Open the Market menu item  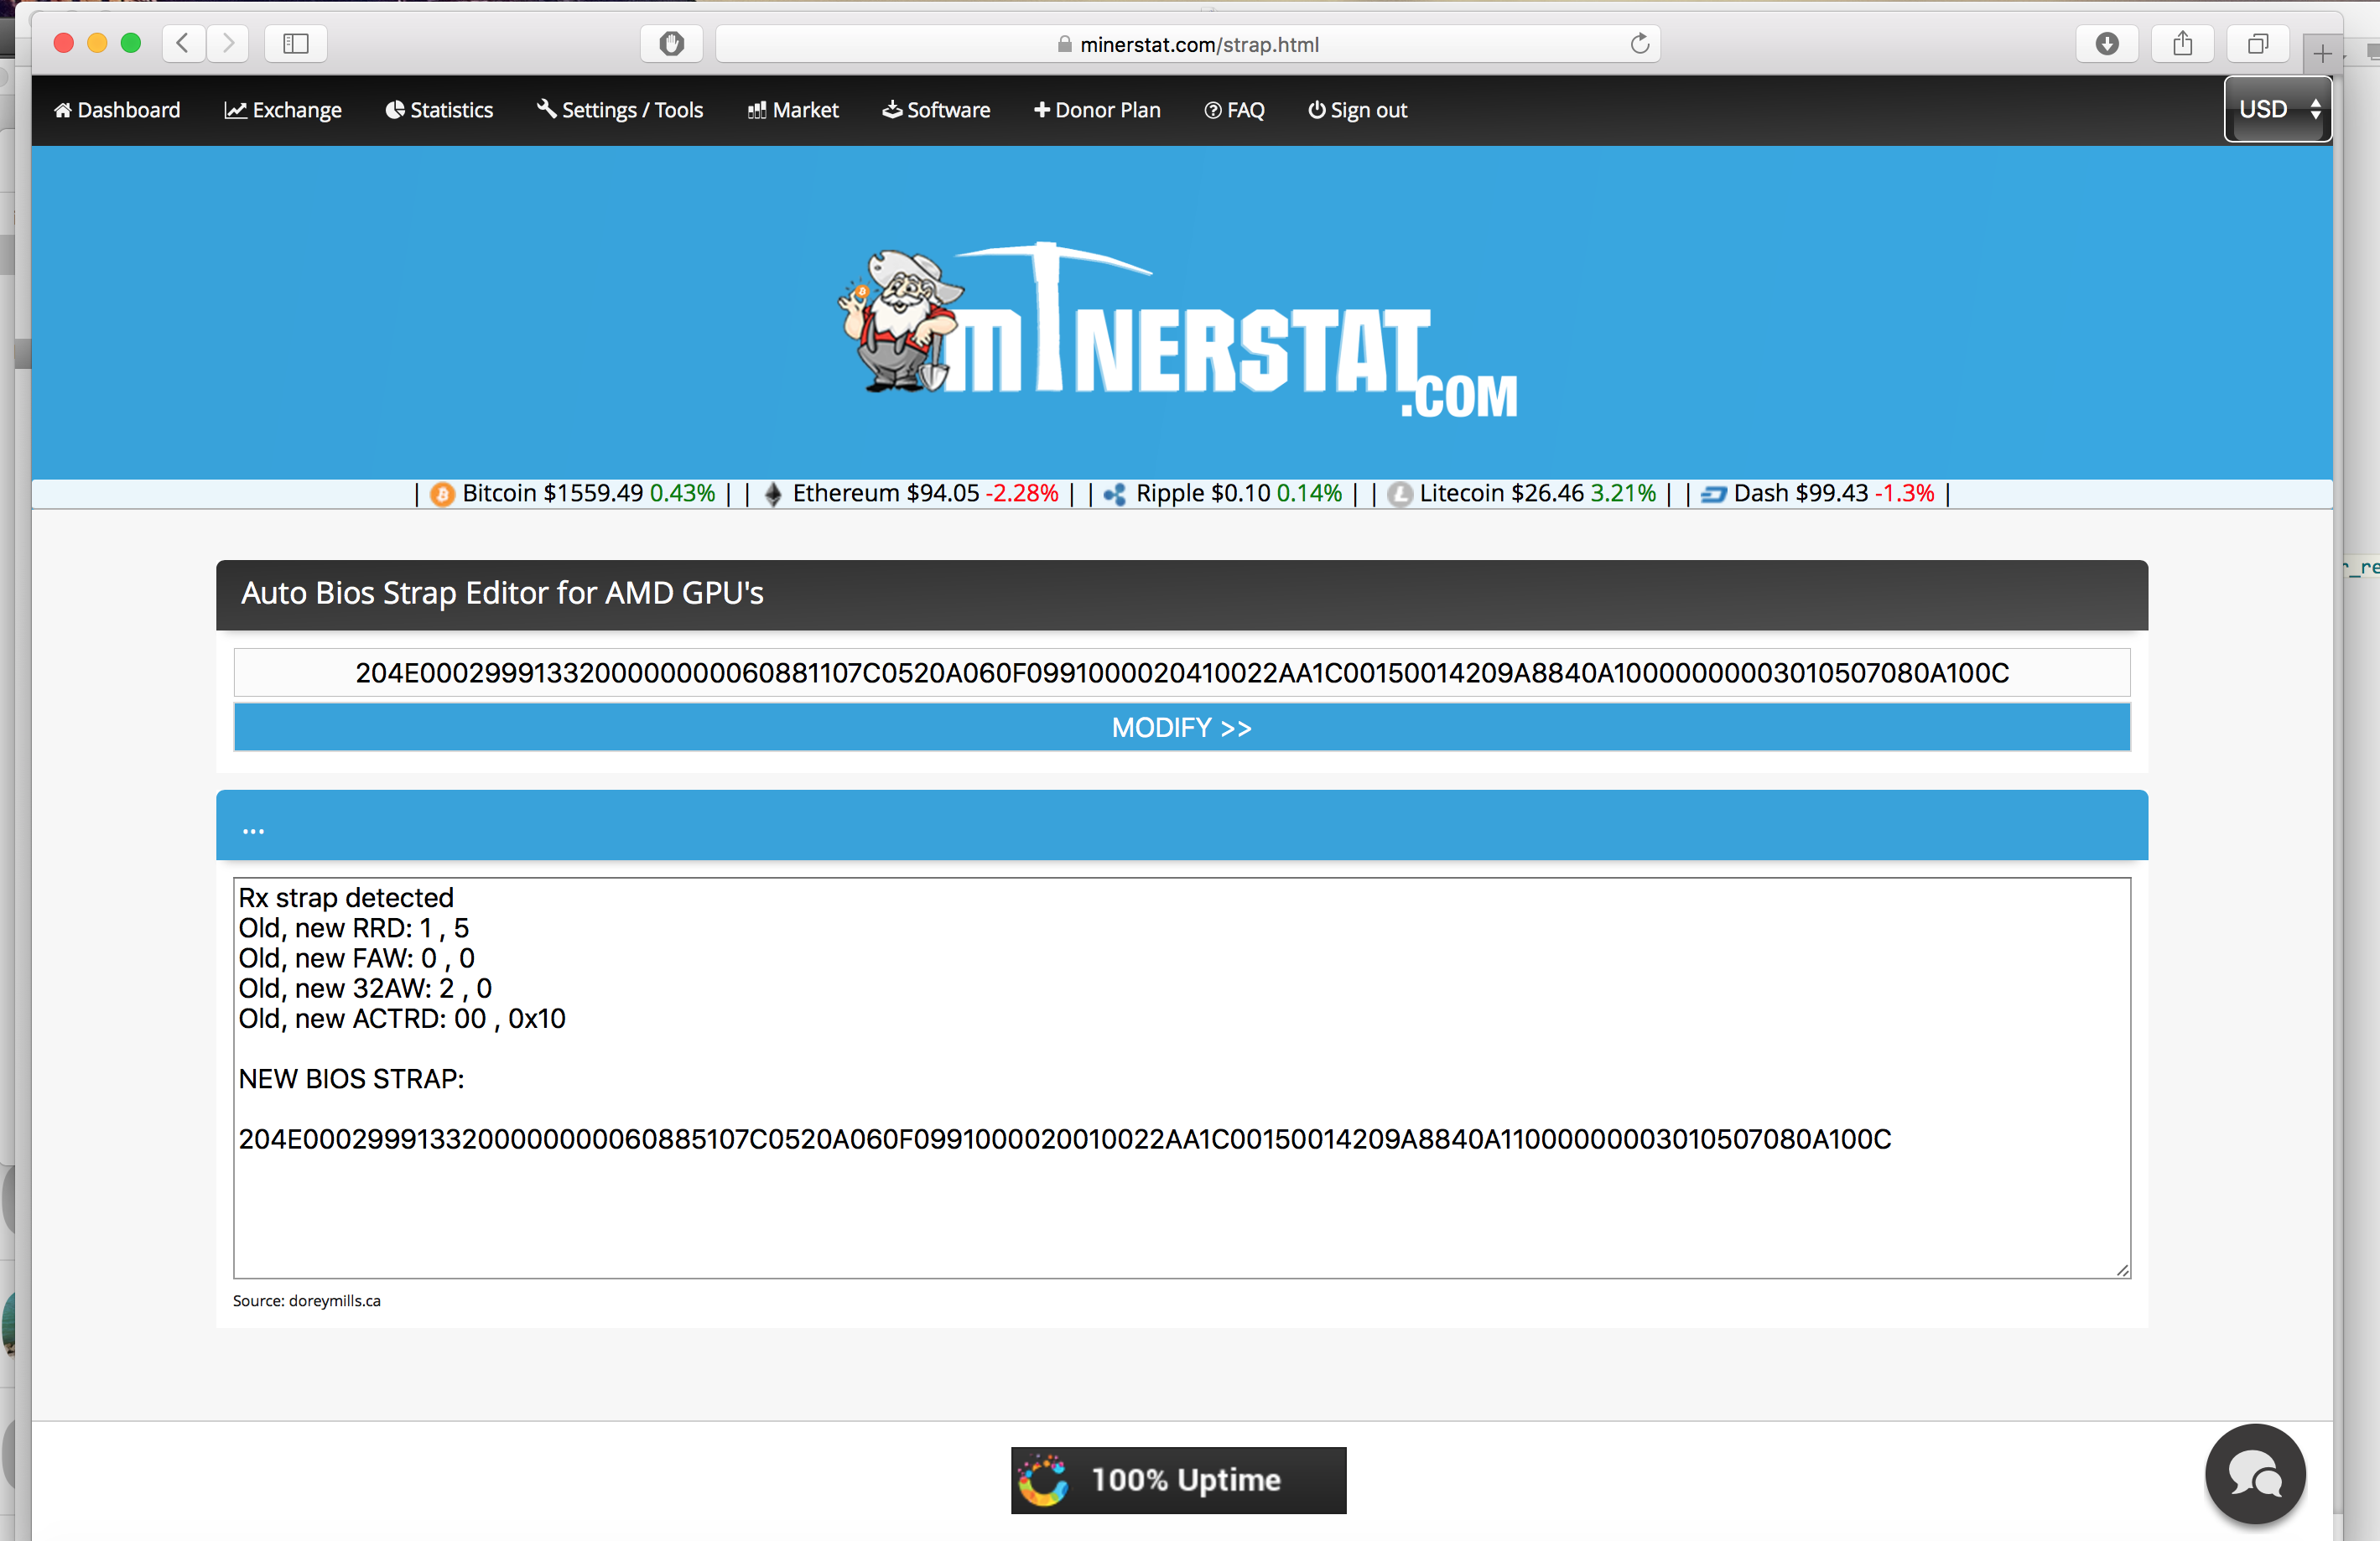point(793,110)
